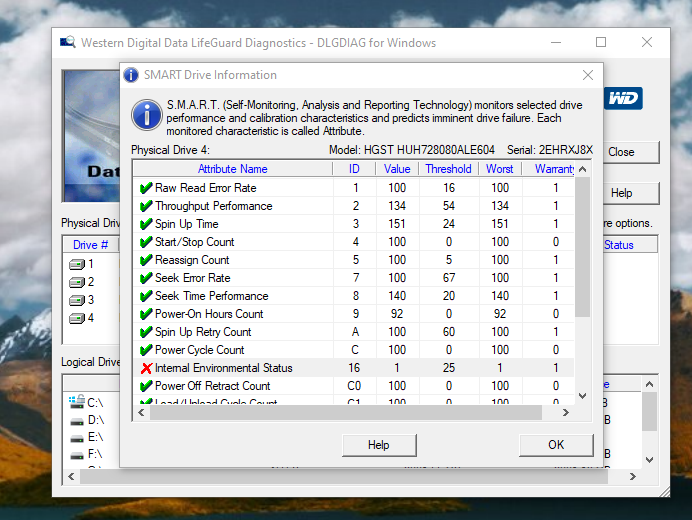The width and height of the screenshot is (692, 520).
Task: Select the D:\ logical drive icon
Action: pos(77,422)
